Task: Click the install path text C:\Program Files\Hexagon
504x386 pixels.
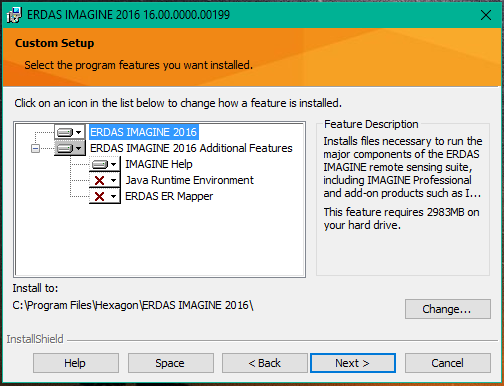Action: tap(133, 305)
